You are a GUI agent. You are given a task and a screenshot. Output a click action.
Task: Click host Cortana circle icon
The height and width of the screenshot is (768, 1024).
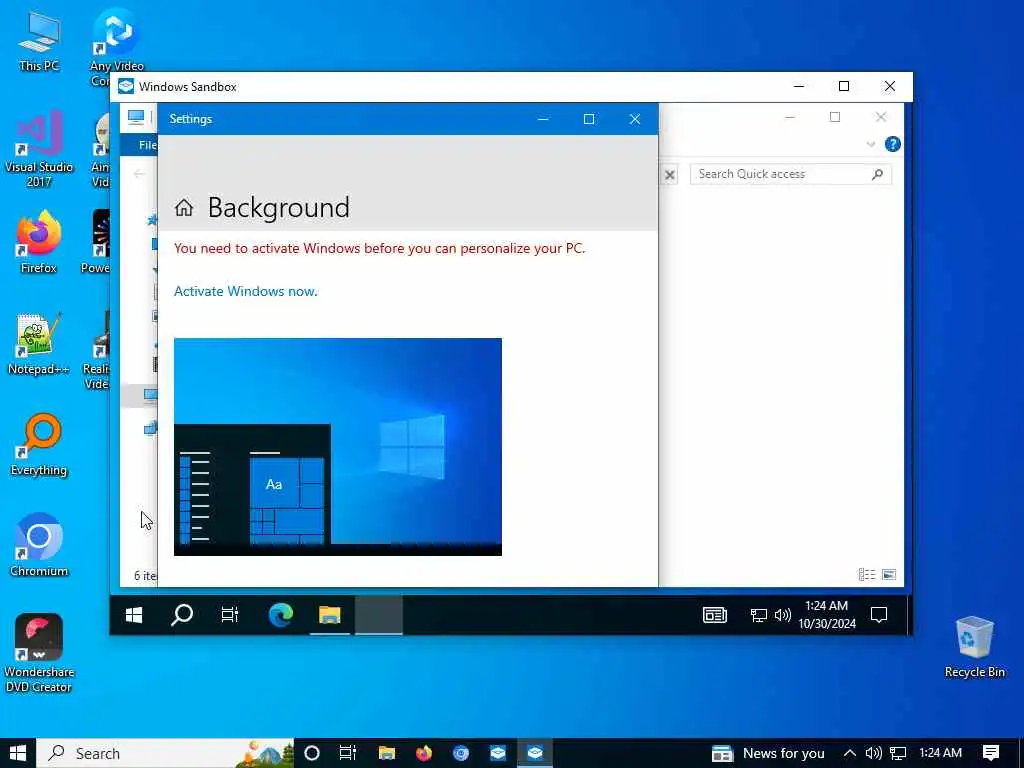[x=312, y=753]
